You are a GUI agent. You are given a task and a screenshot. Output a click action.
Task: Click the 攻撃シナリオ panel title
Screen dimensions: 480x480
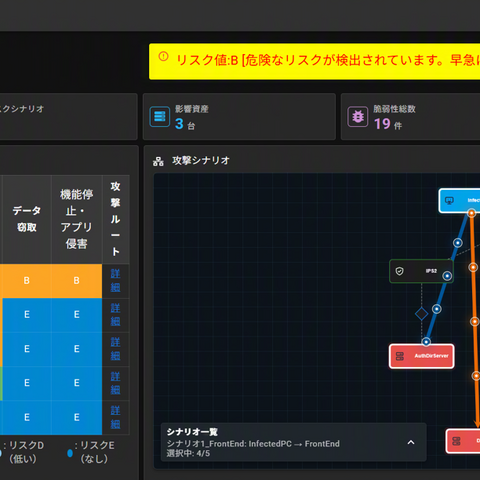[201, 161]
